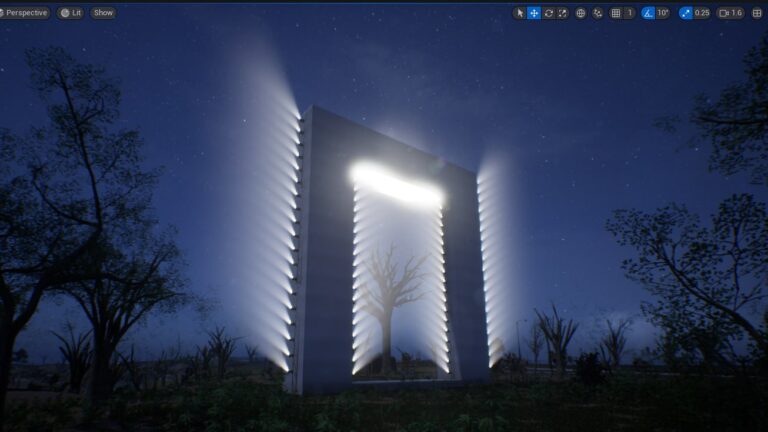Open the Perspective view type dropdown

[25, 13]
